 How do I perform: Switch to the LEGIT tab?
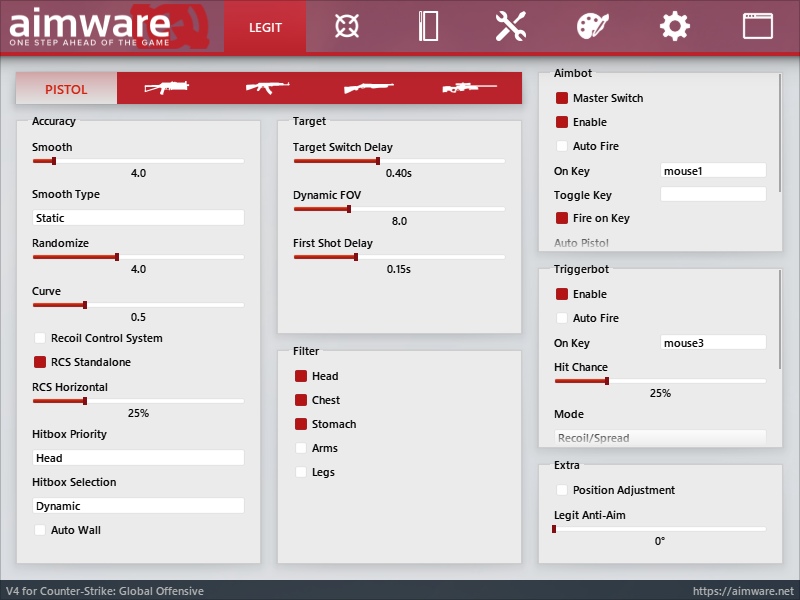click(x=265, y=27)
